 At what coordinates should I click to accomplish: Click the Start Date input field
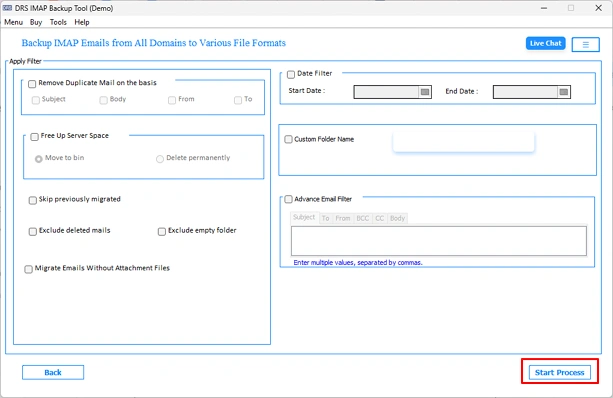(386, 92)
